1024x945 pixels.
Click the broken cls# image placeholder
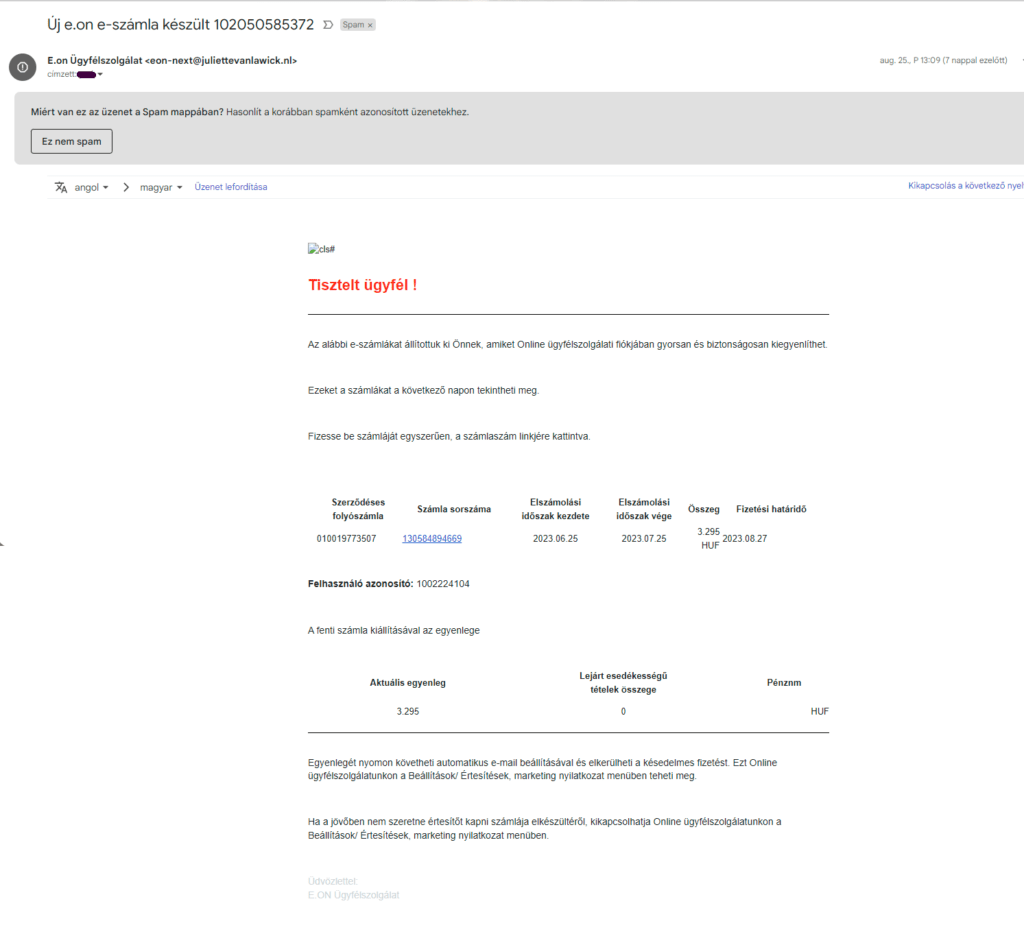321,249
